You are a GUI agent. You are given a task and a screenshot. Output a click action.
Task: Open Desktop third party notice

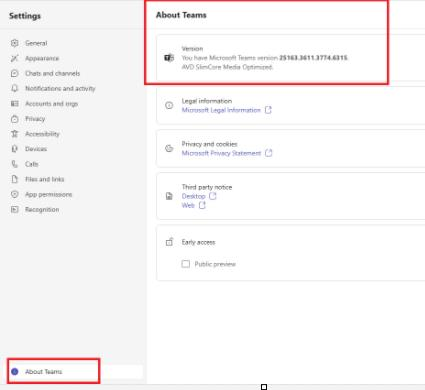click(193, 196)
